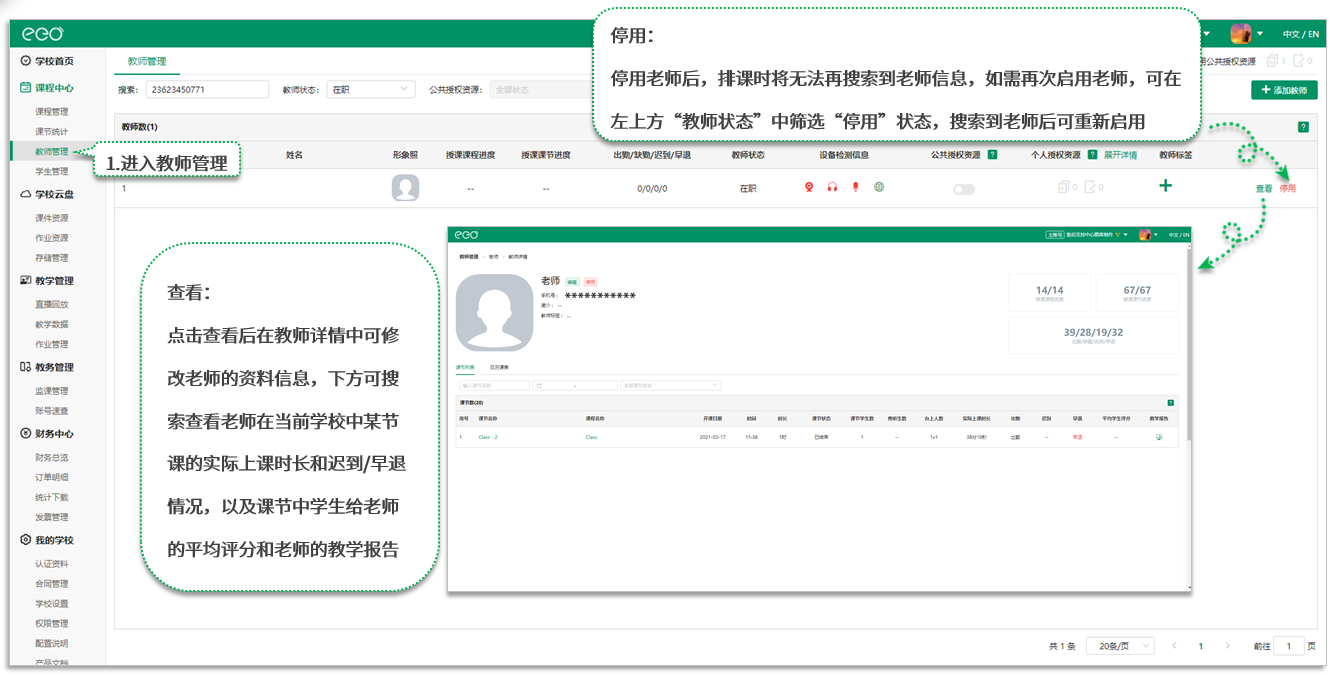Open 配置说明 in the sidebar
The image size is (1341, 675).
click(52, 643)
